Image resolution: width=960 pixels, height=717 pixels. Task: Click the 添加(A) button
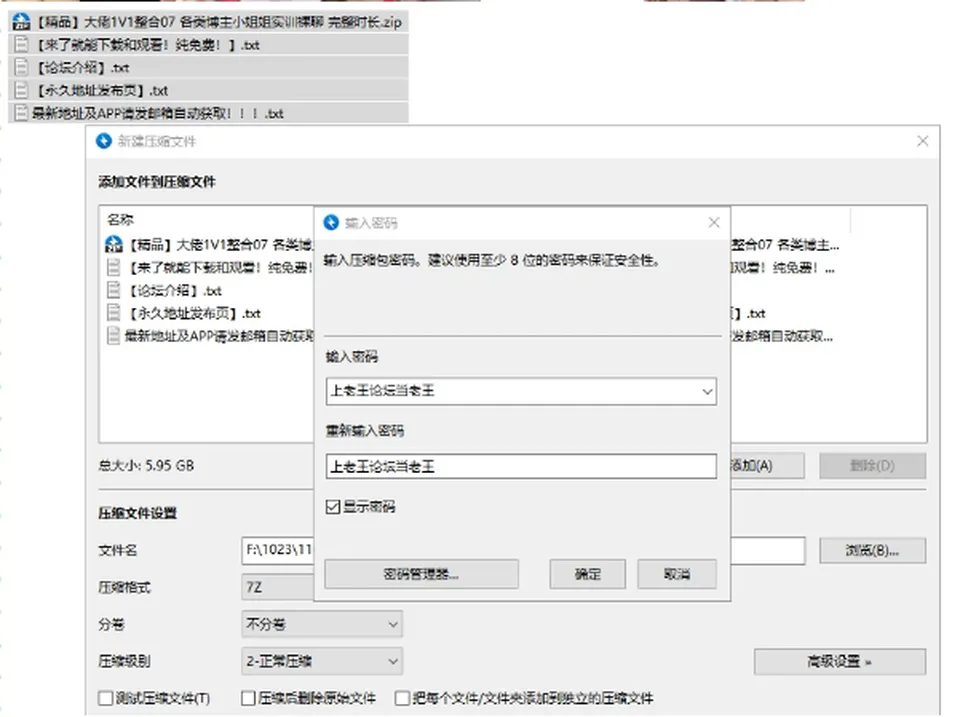click(x=767, y=466)
